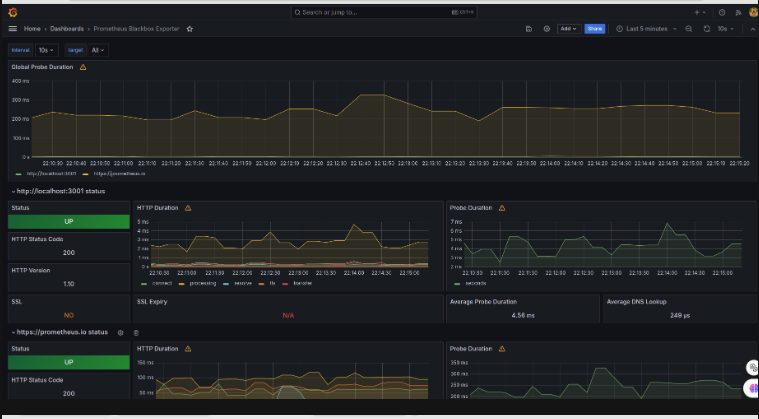Click the zoom out time range icon
The width and height of the screenshot is (759, 419).
pyautogui.click(x=689, y=29)
